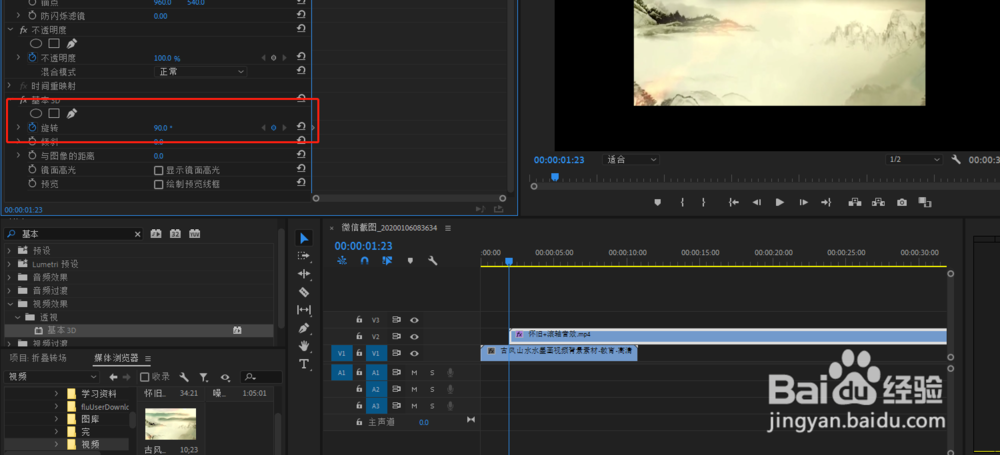This screenshot has width=1000, height=455.
Task: Open the zoom level dropdown 适合
Action: pyautogui.click(x=631, y=160)
